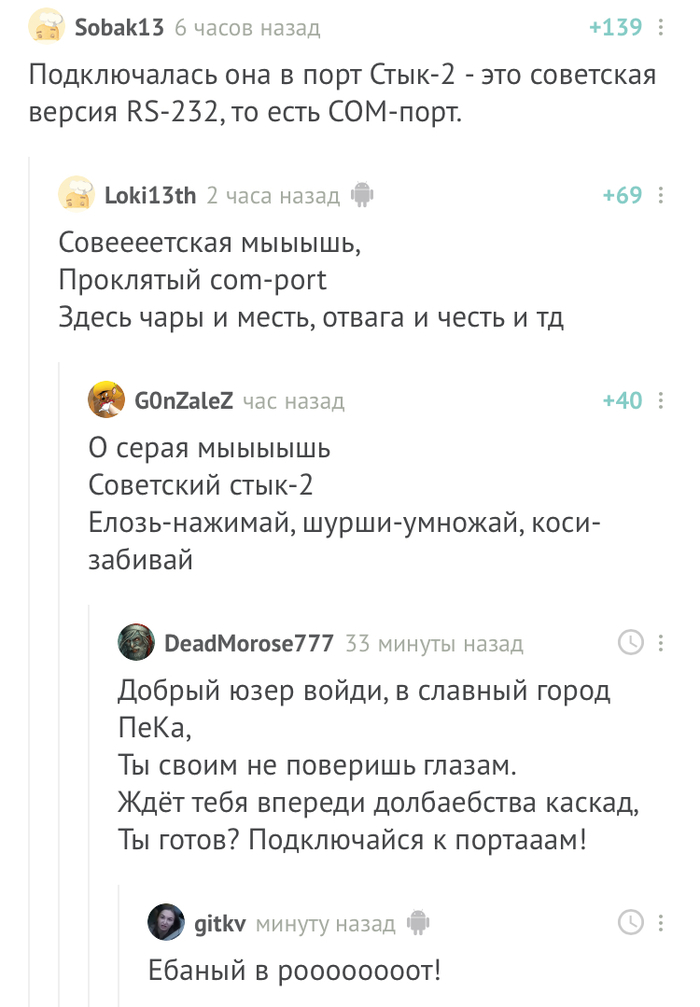The height and width of the screenshot is (1007, 700).
Task: Click Loki13th's avatar icon
Action: (77, 195)
